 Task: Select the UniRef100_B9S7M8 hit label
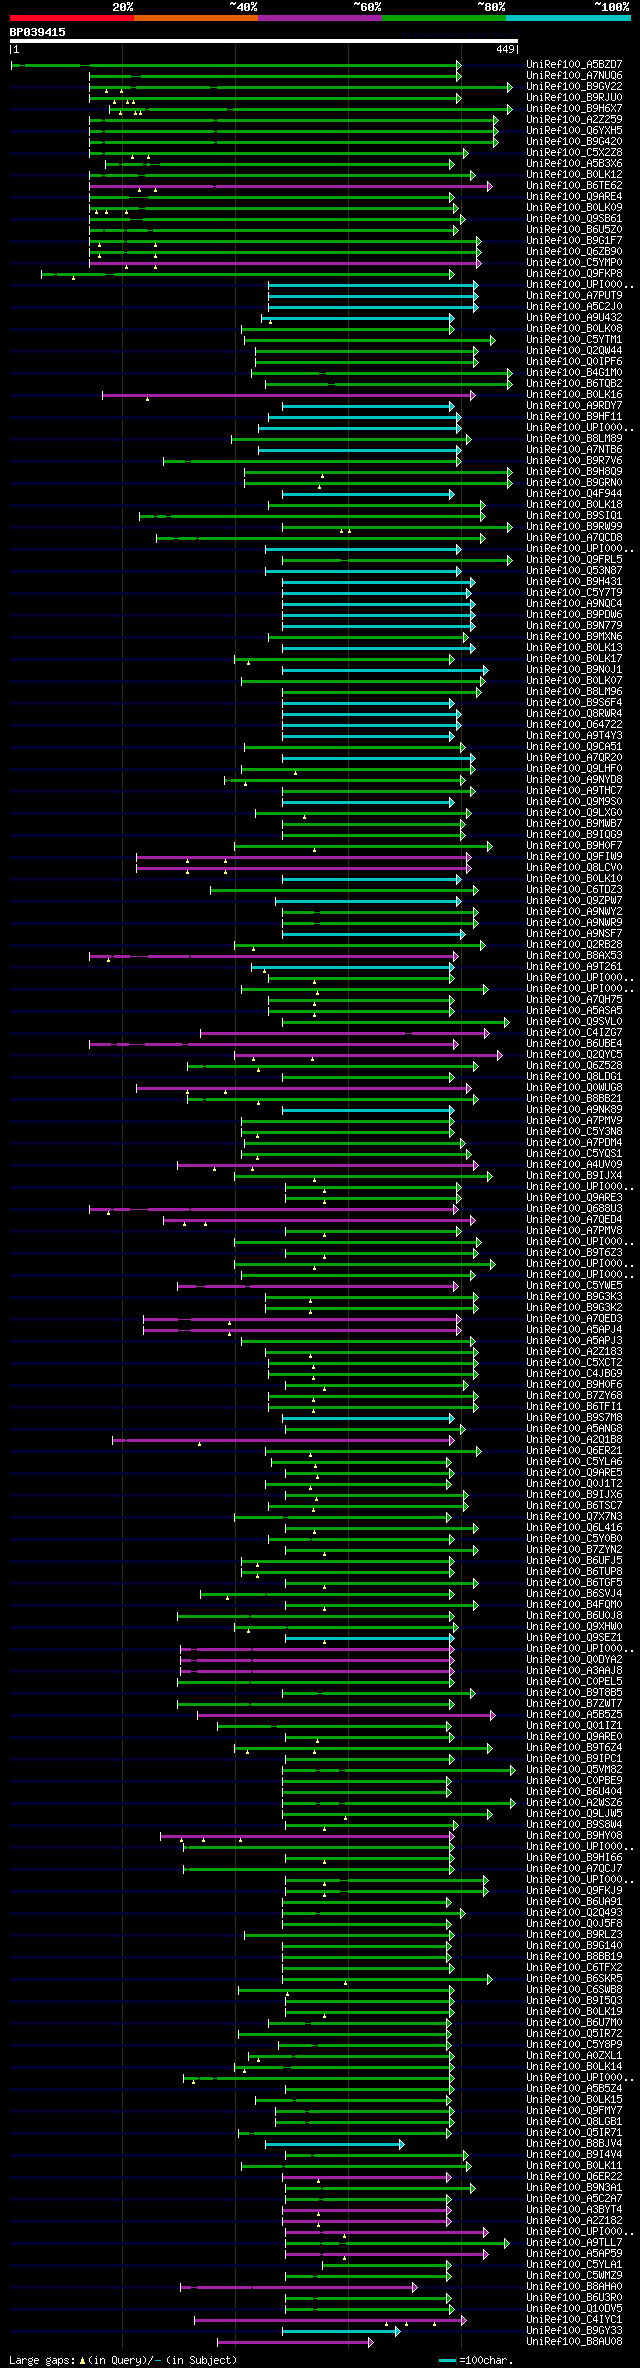tap(574, 1417)
